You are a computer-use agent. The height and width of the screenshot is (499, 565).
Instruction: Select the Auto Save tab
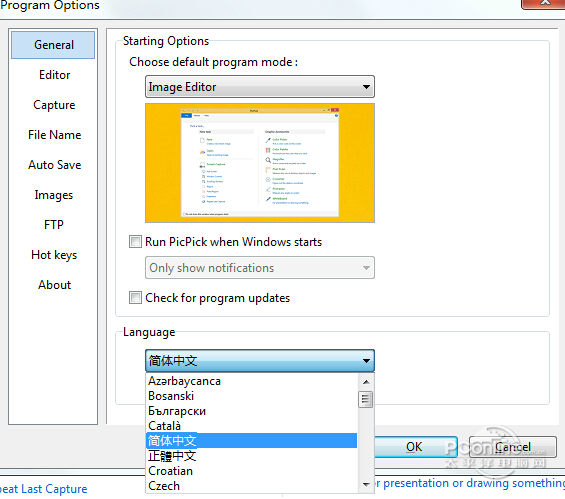tap(54, 165)
